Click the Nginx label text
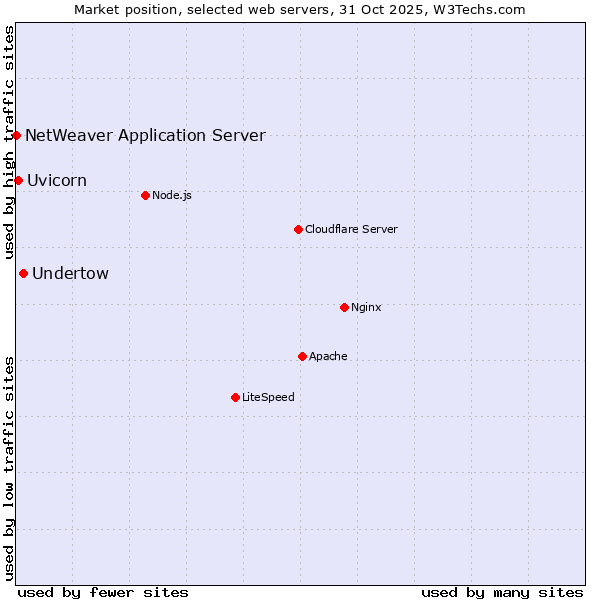The width and height of the screenshot is (600, 600). [x=366, y=307]
